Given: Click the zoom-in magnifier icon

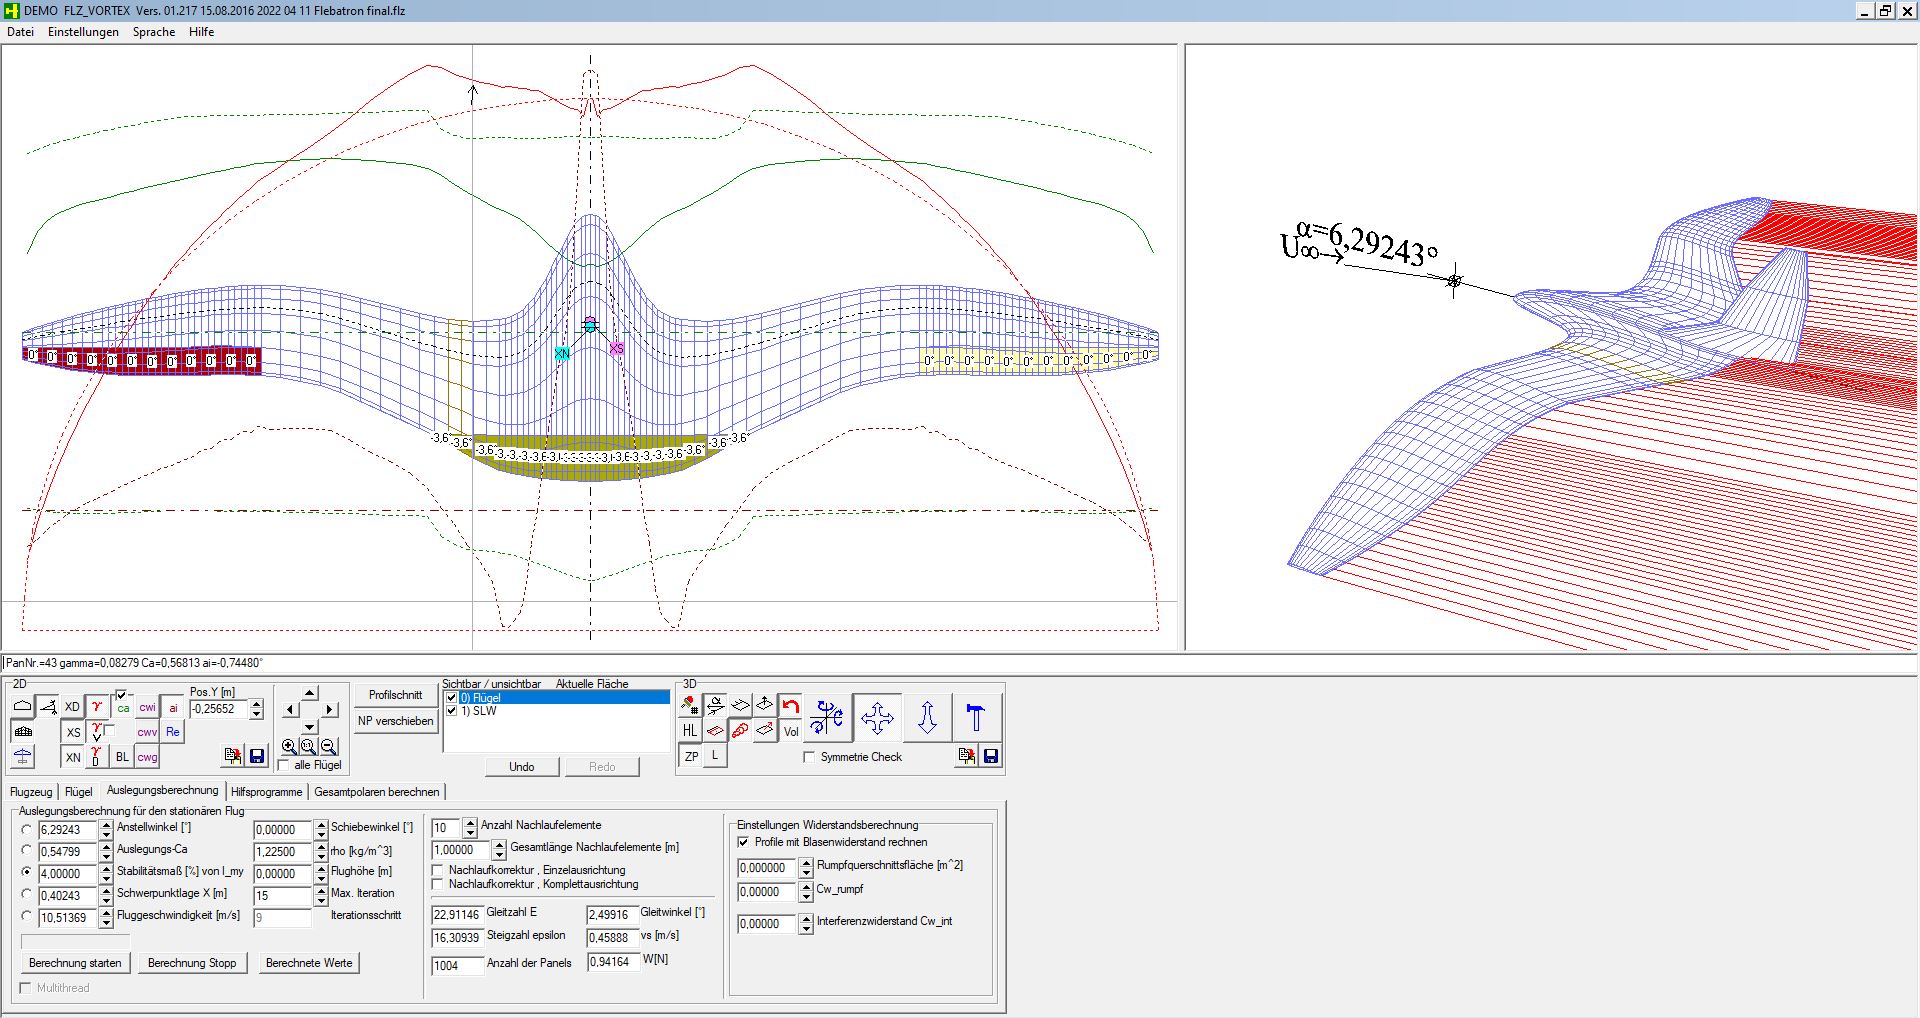Looking at the screenshot, I should (x=289, y=746).
